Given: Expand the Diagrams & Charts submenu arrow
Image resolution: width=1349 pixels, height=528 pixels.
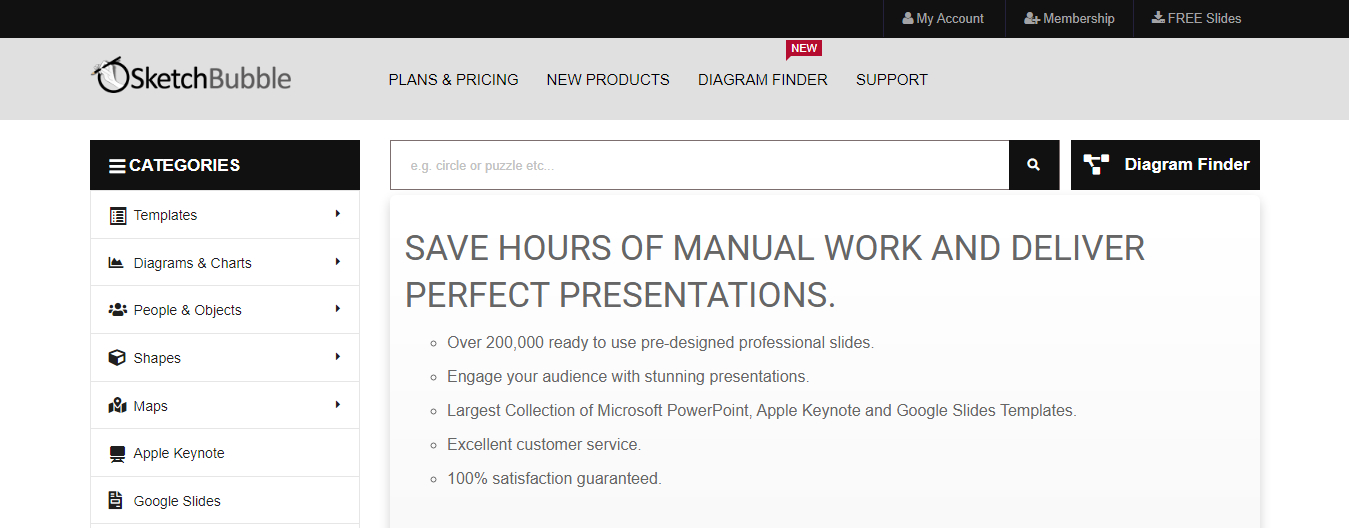Looking at the screenshot, I should pyautogui.click(x=338, y=262).
